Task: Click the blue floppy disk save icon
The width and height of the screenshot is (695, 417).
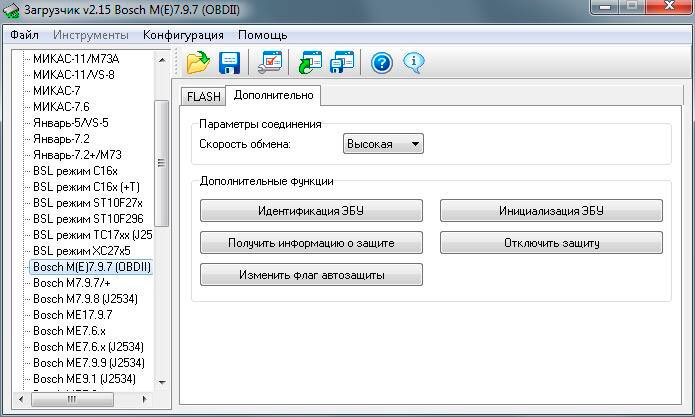Action: (229, 63)
